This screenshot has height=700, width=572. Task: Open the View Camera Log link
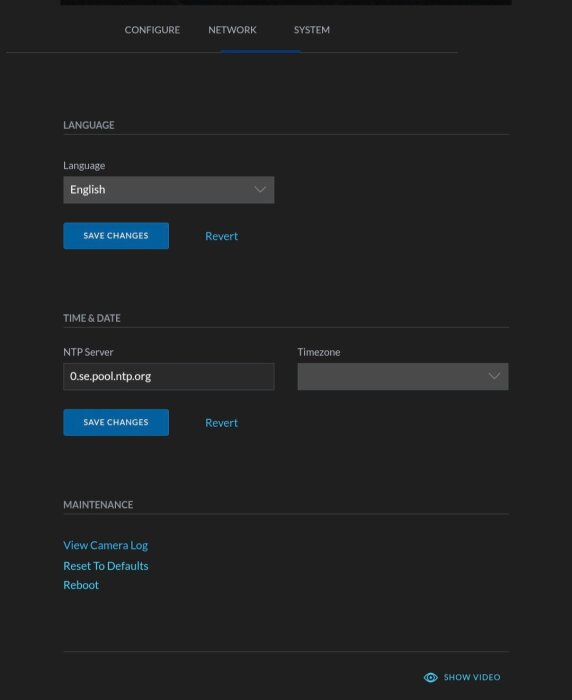[x=105, y=545]
